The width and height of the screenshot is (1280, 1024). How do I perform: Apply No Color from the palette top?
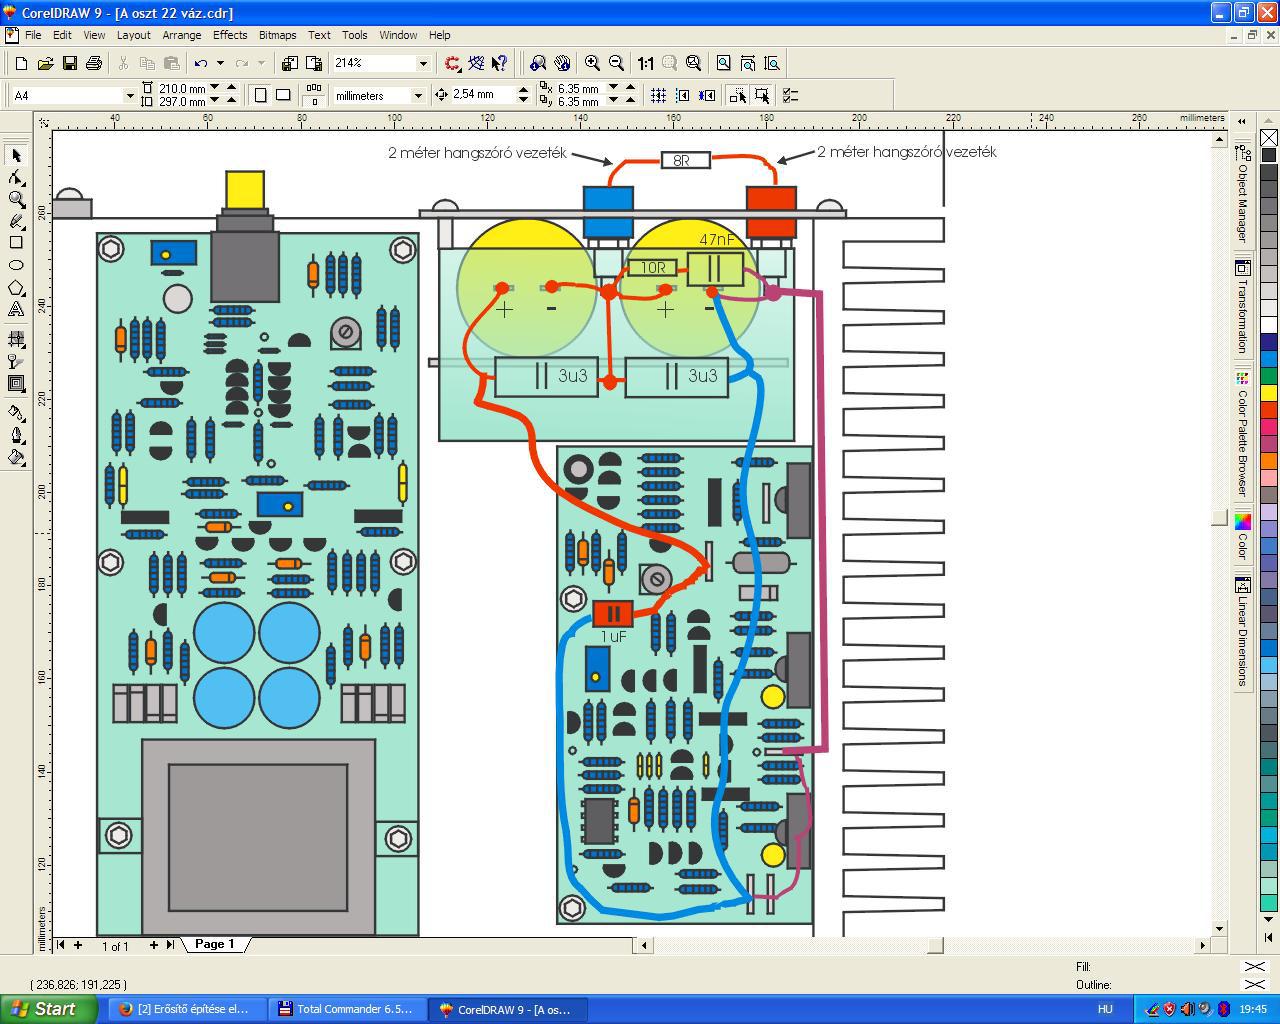pyautogui.click(x=1269, y=137)
